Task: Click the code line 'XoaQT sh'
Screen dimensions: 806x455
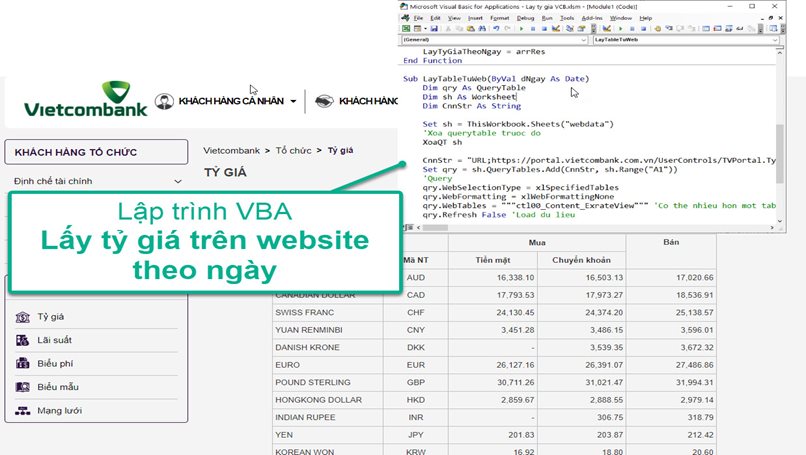Action: click(442, 142)
